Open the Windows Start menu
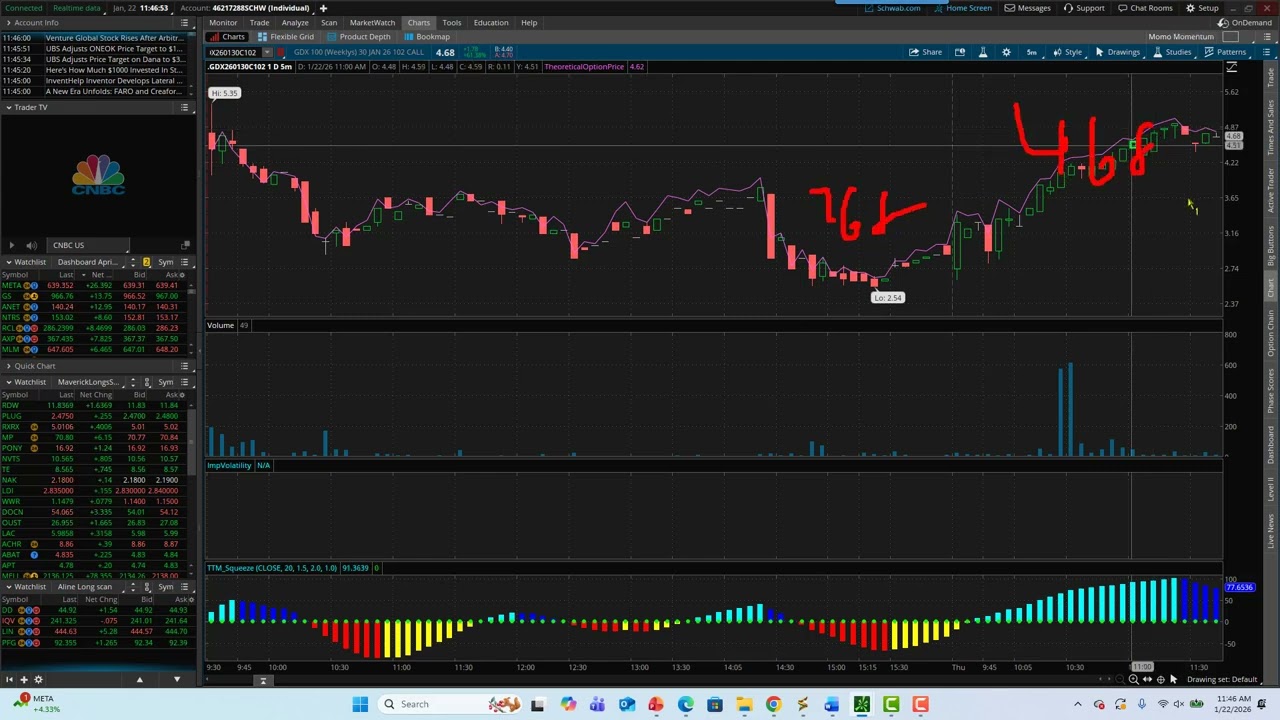The height and width of the screenshot is (720, 1280). point(360,705)
